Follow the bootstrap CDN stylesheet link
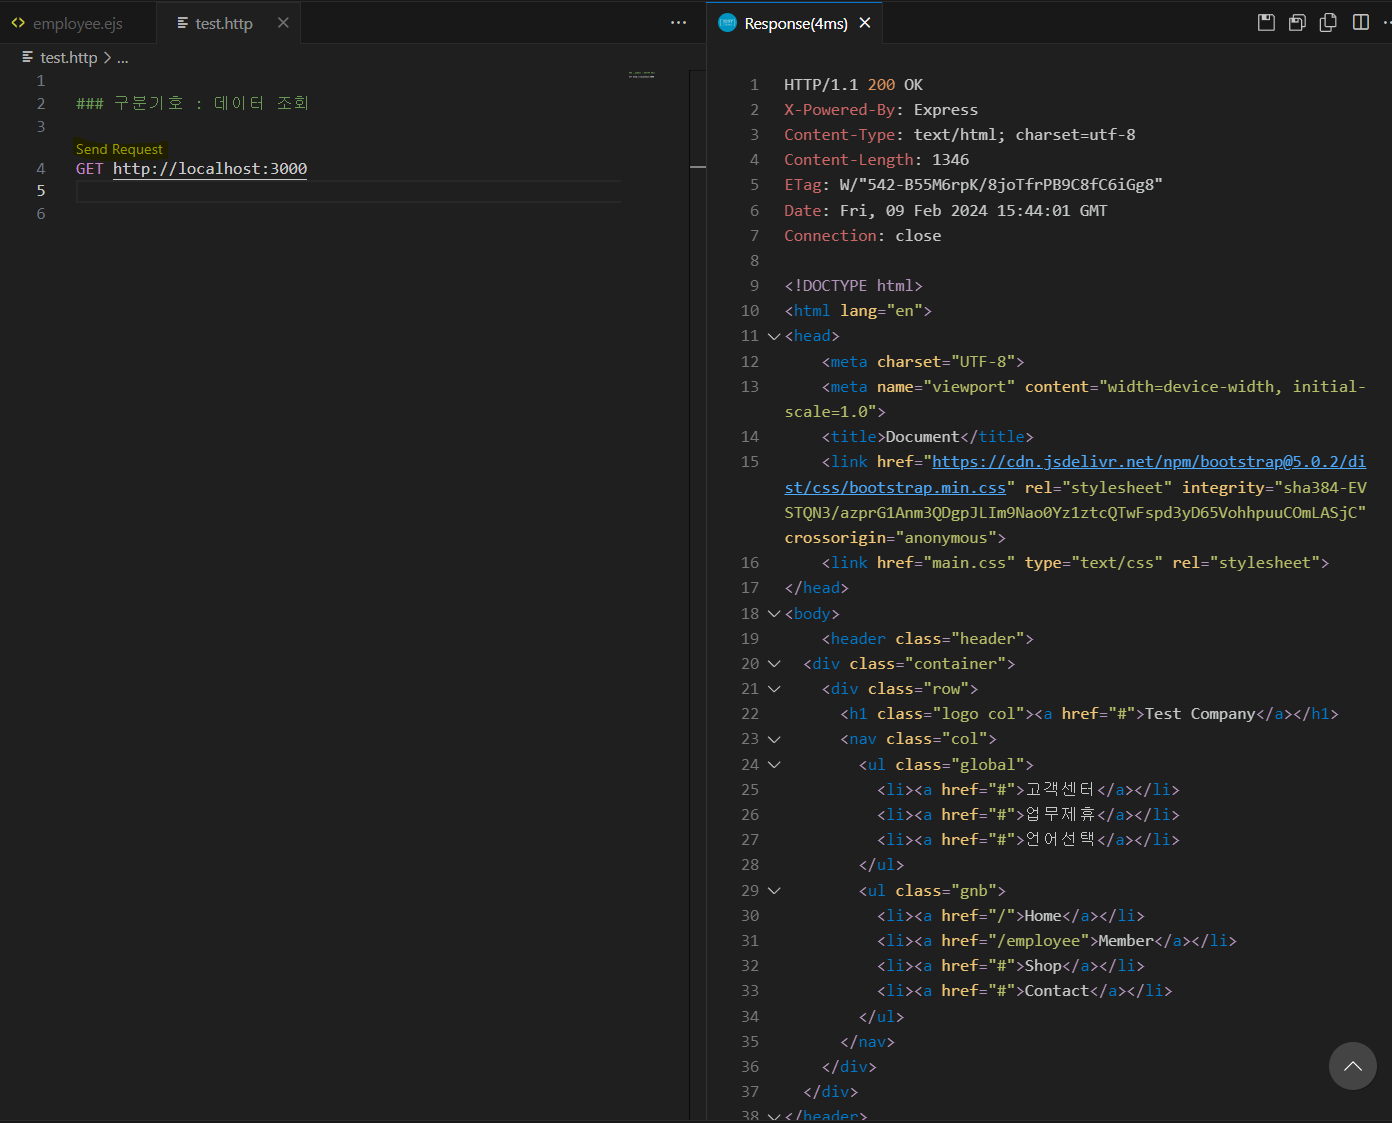This screenshot has width=1392, height=1123. [x=1075, y=474]
